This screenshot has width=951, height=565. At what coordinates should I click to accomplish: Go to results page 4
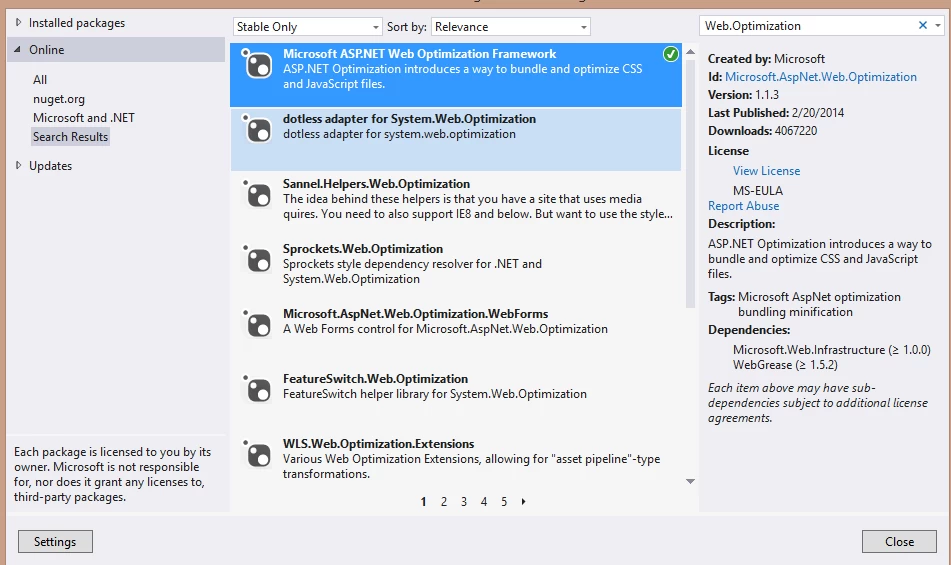pyautogui.click(x=484, y=501)
